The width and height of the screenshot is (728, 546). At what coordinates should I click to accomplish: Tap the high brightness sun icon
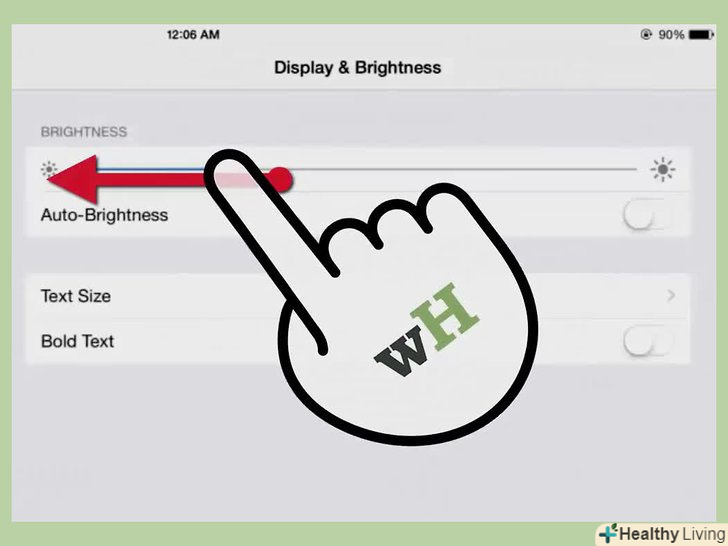663,169
